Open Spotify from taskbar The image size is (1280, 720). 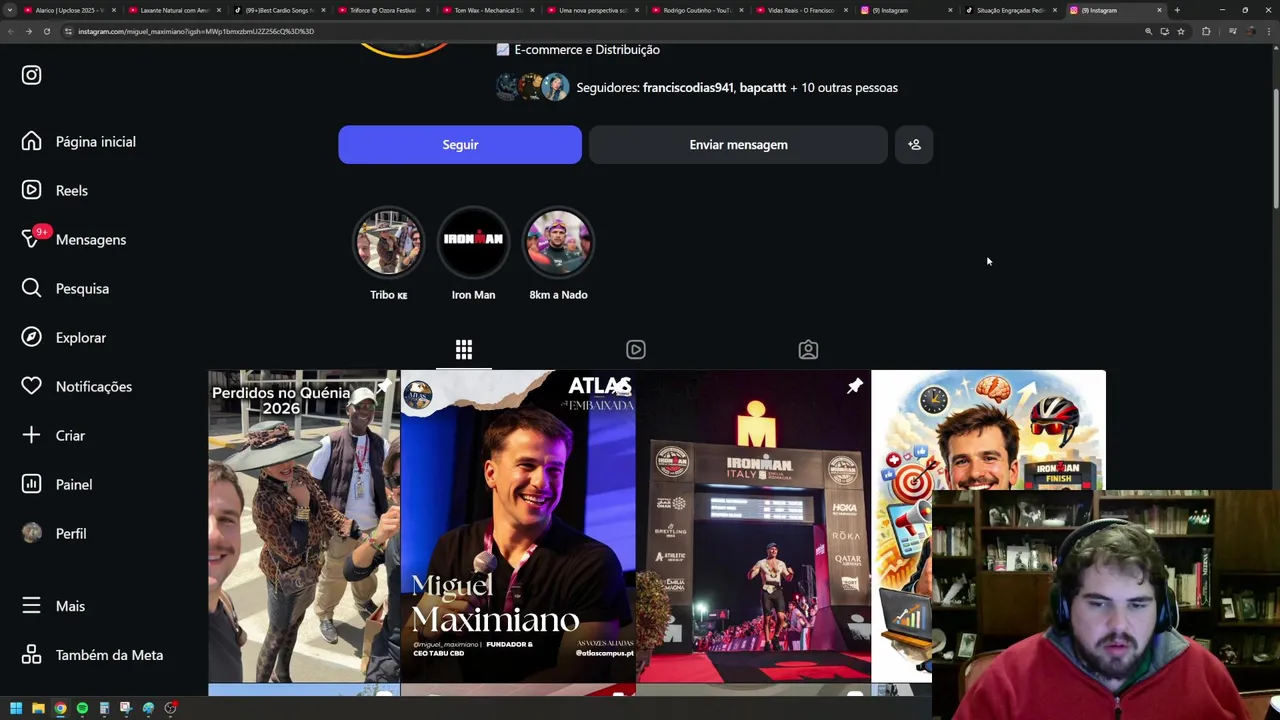(82, 708)
